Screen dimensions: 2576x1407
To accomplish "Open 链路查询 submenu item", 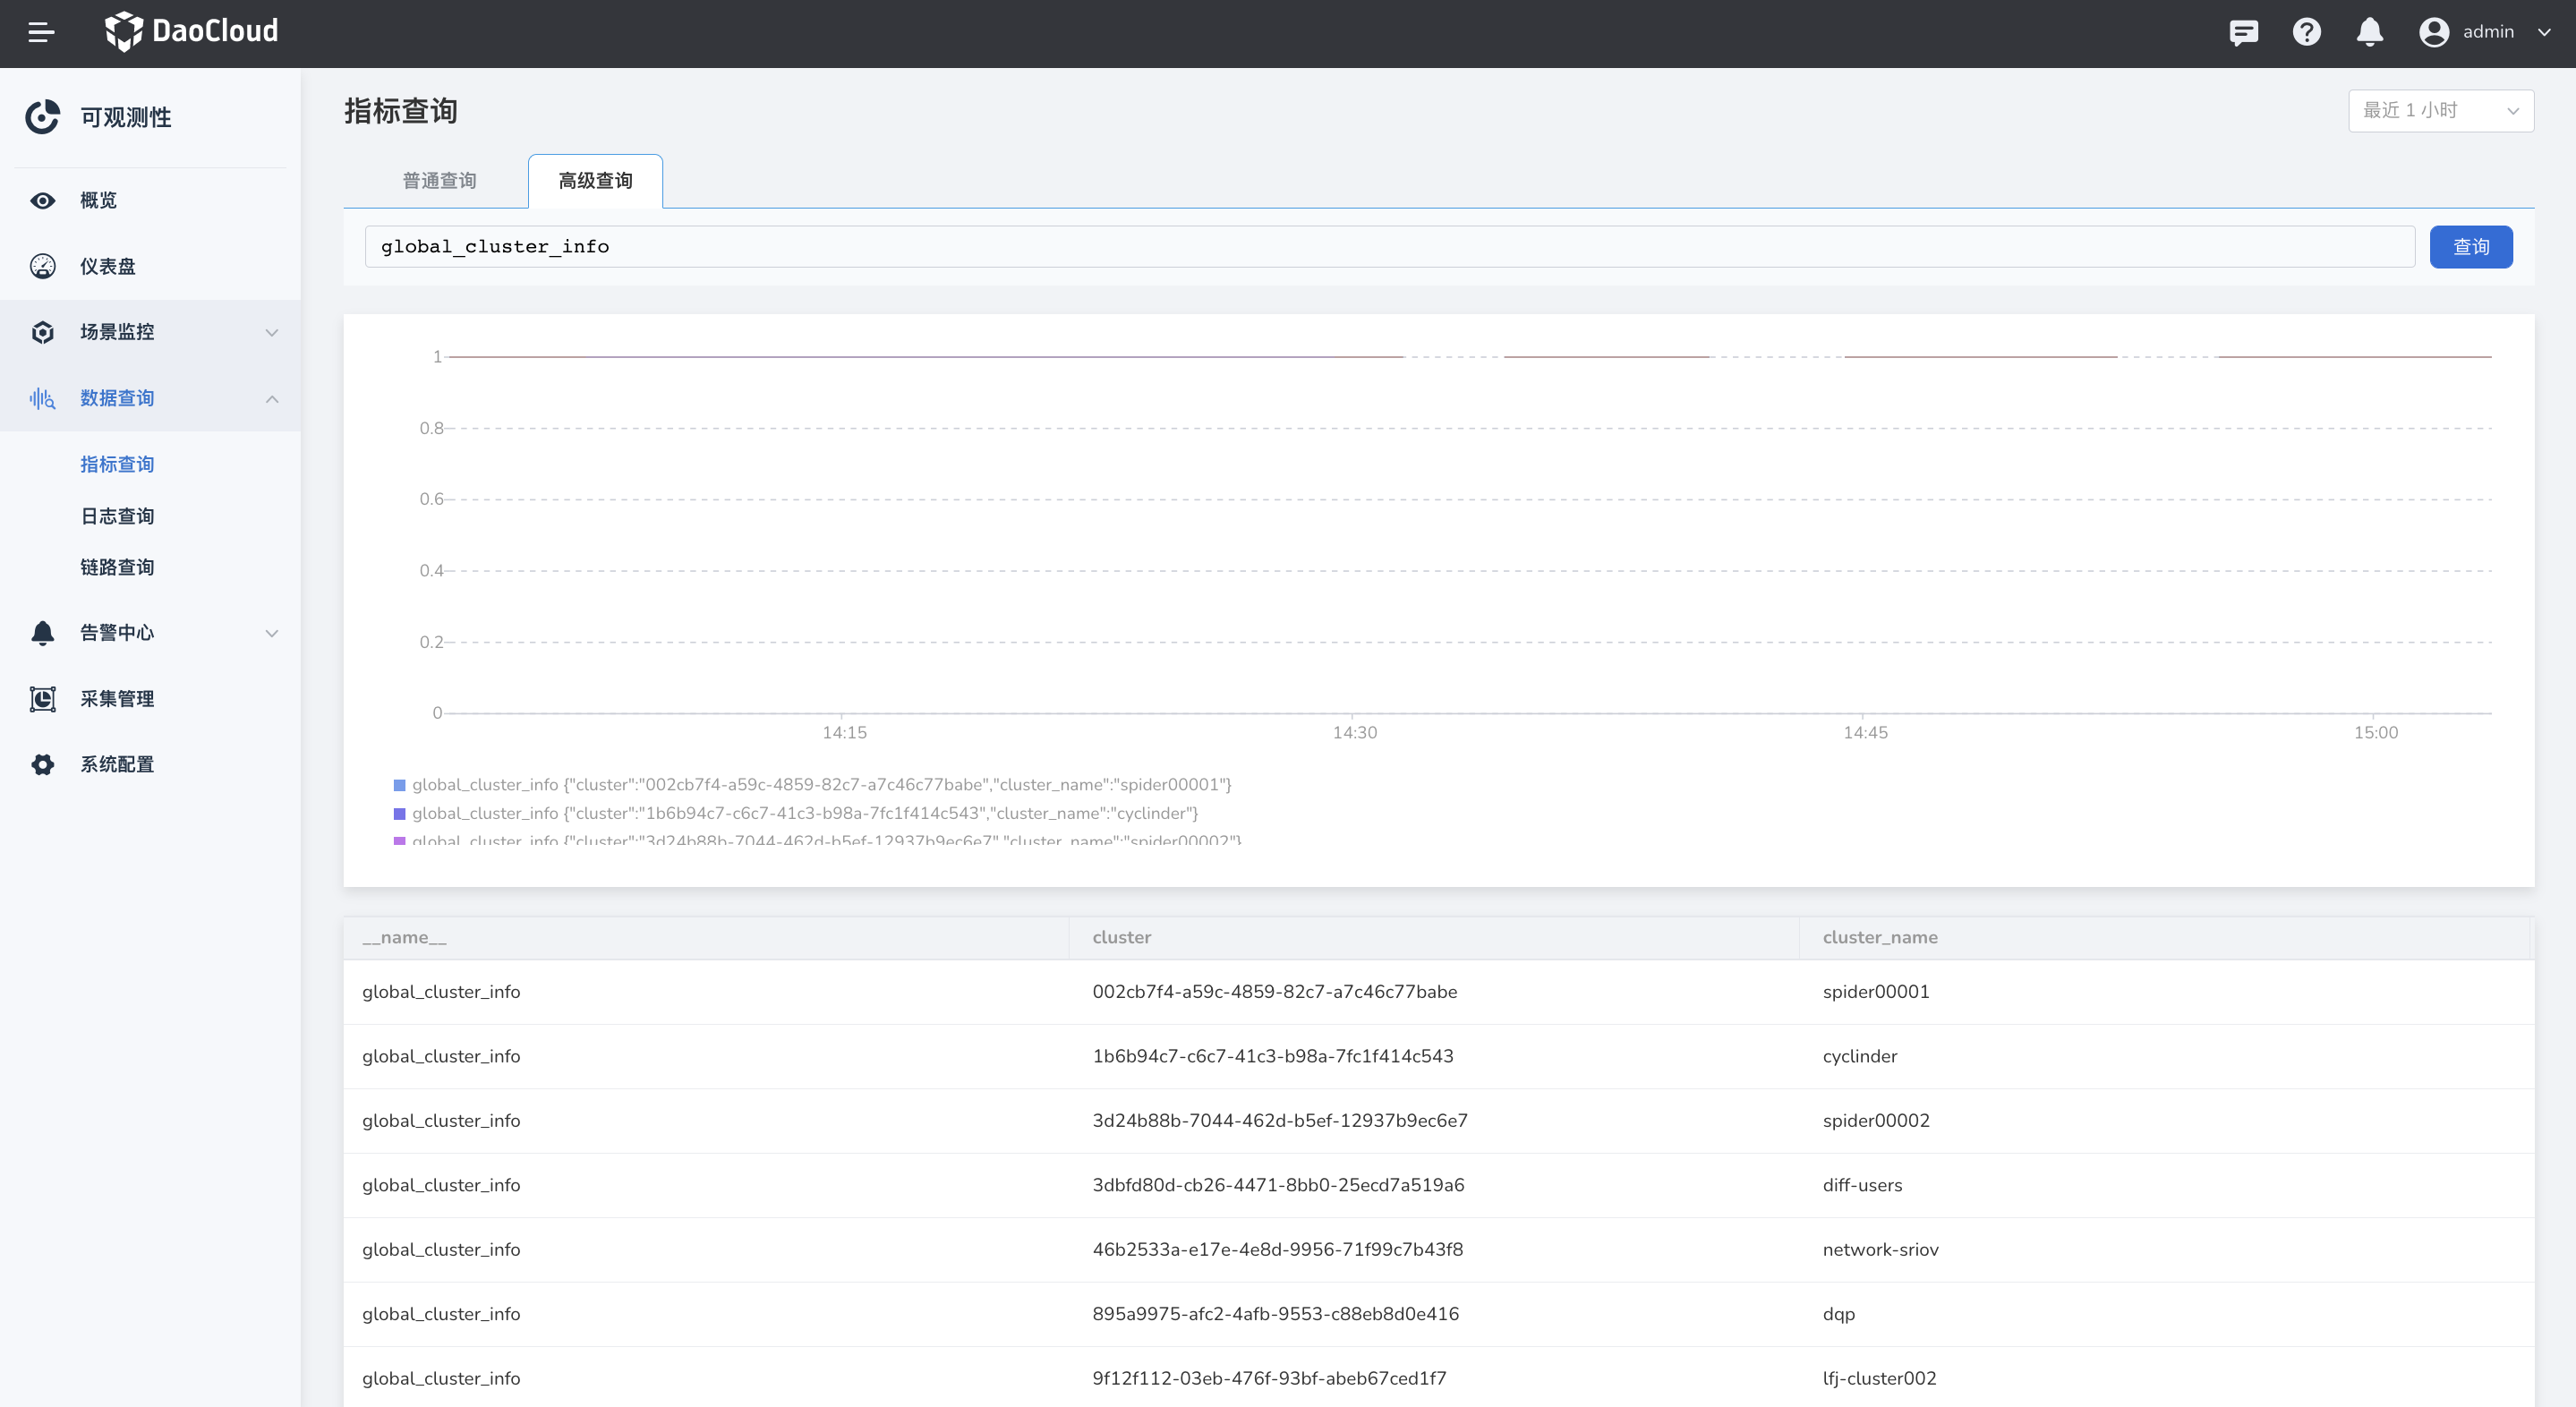I will [x=117, y=567].
